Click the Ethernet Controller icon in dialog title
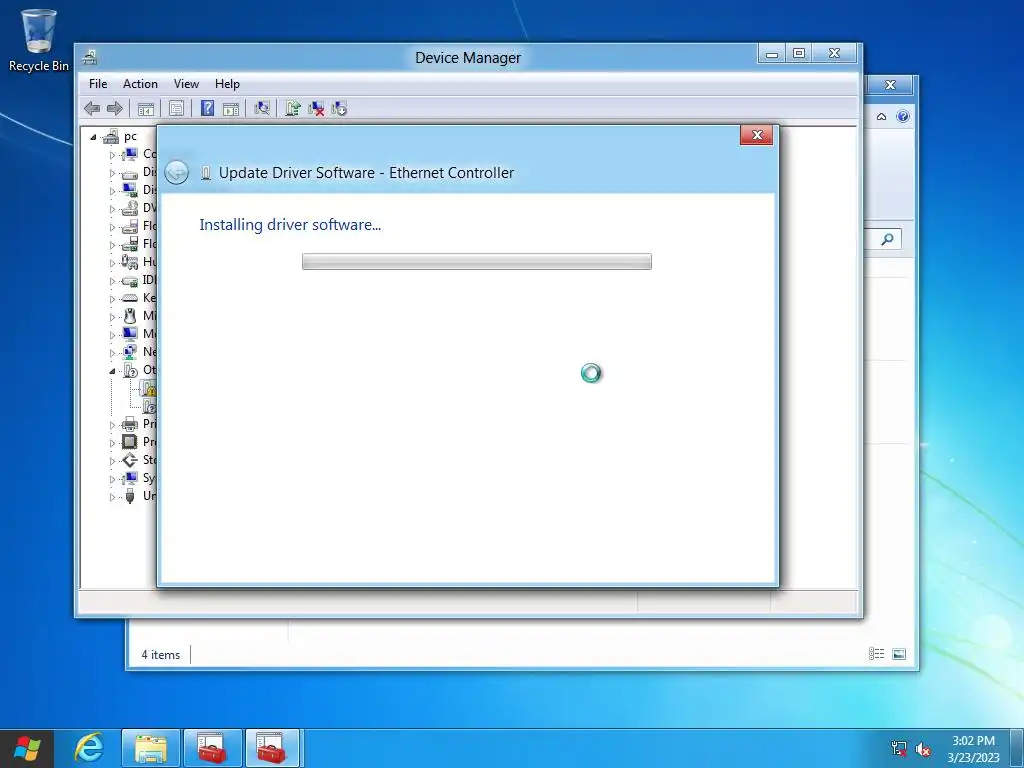Screen dimensions: 1024x768 206,172
